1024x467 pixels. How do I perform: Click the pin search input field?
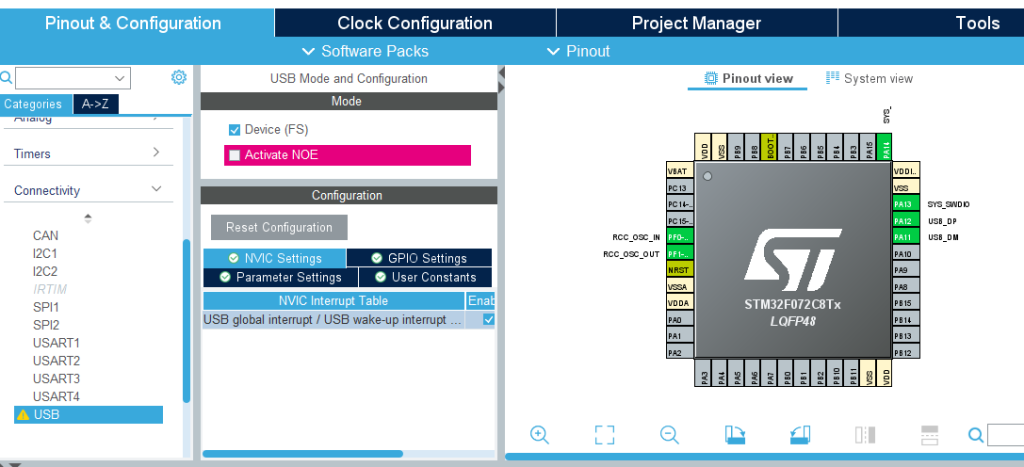pyautogui.click(x=1006, y=435)
